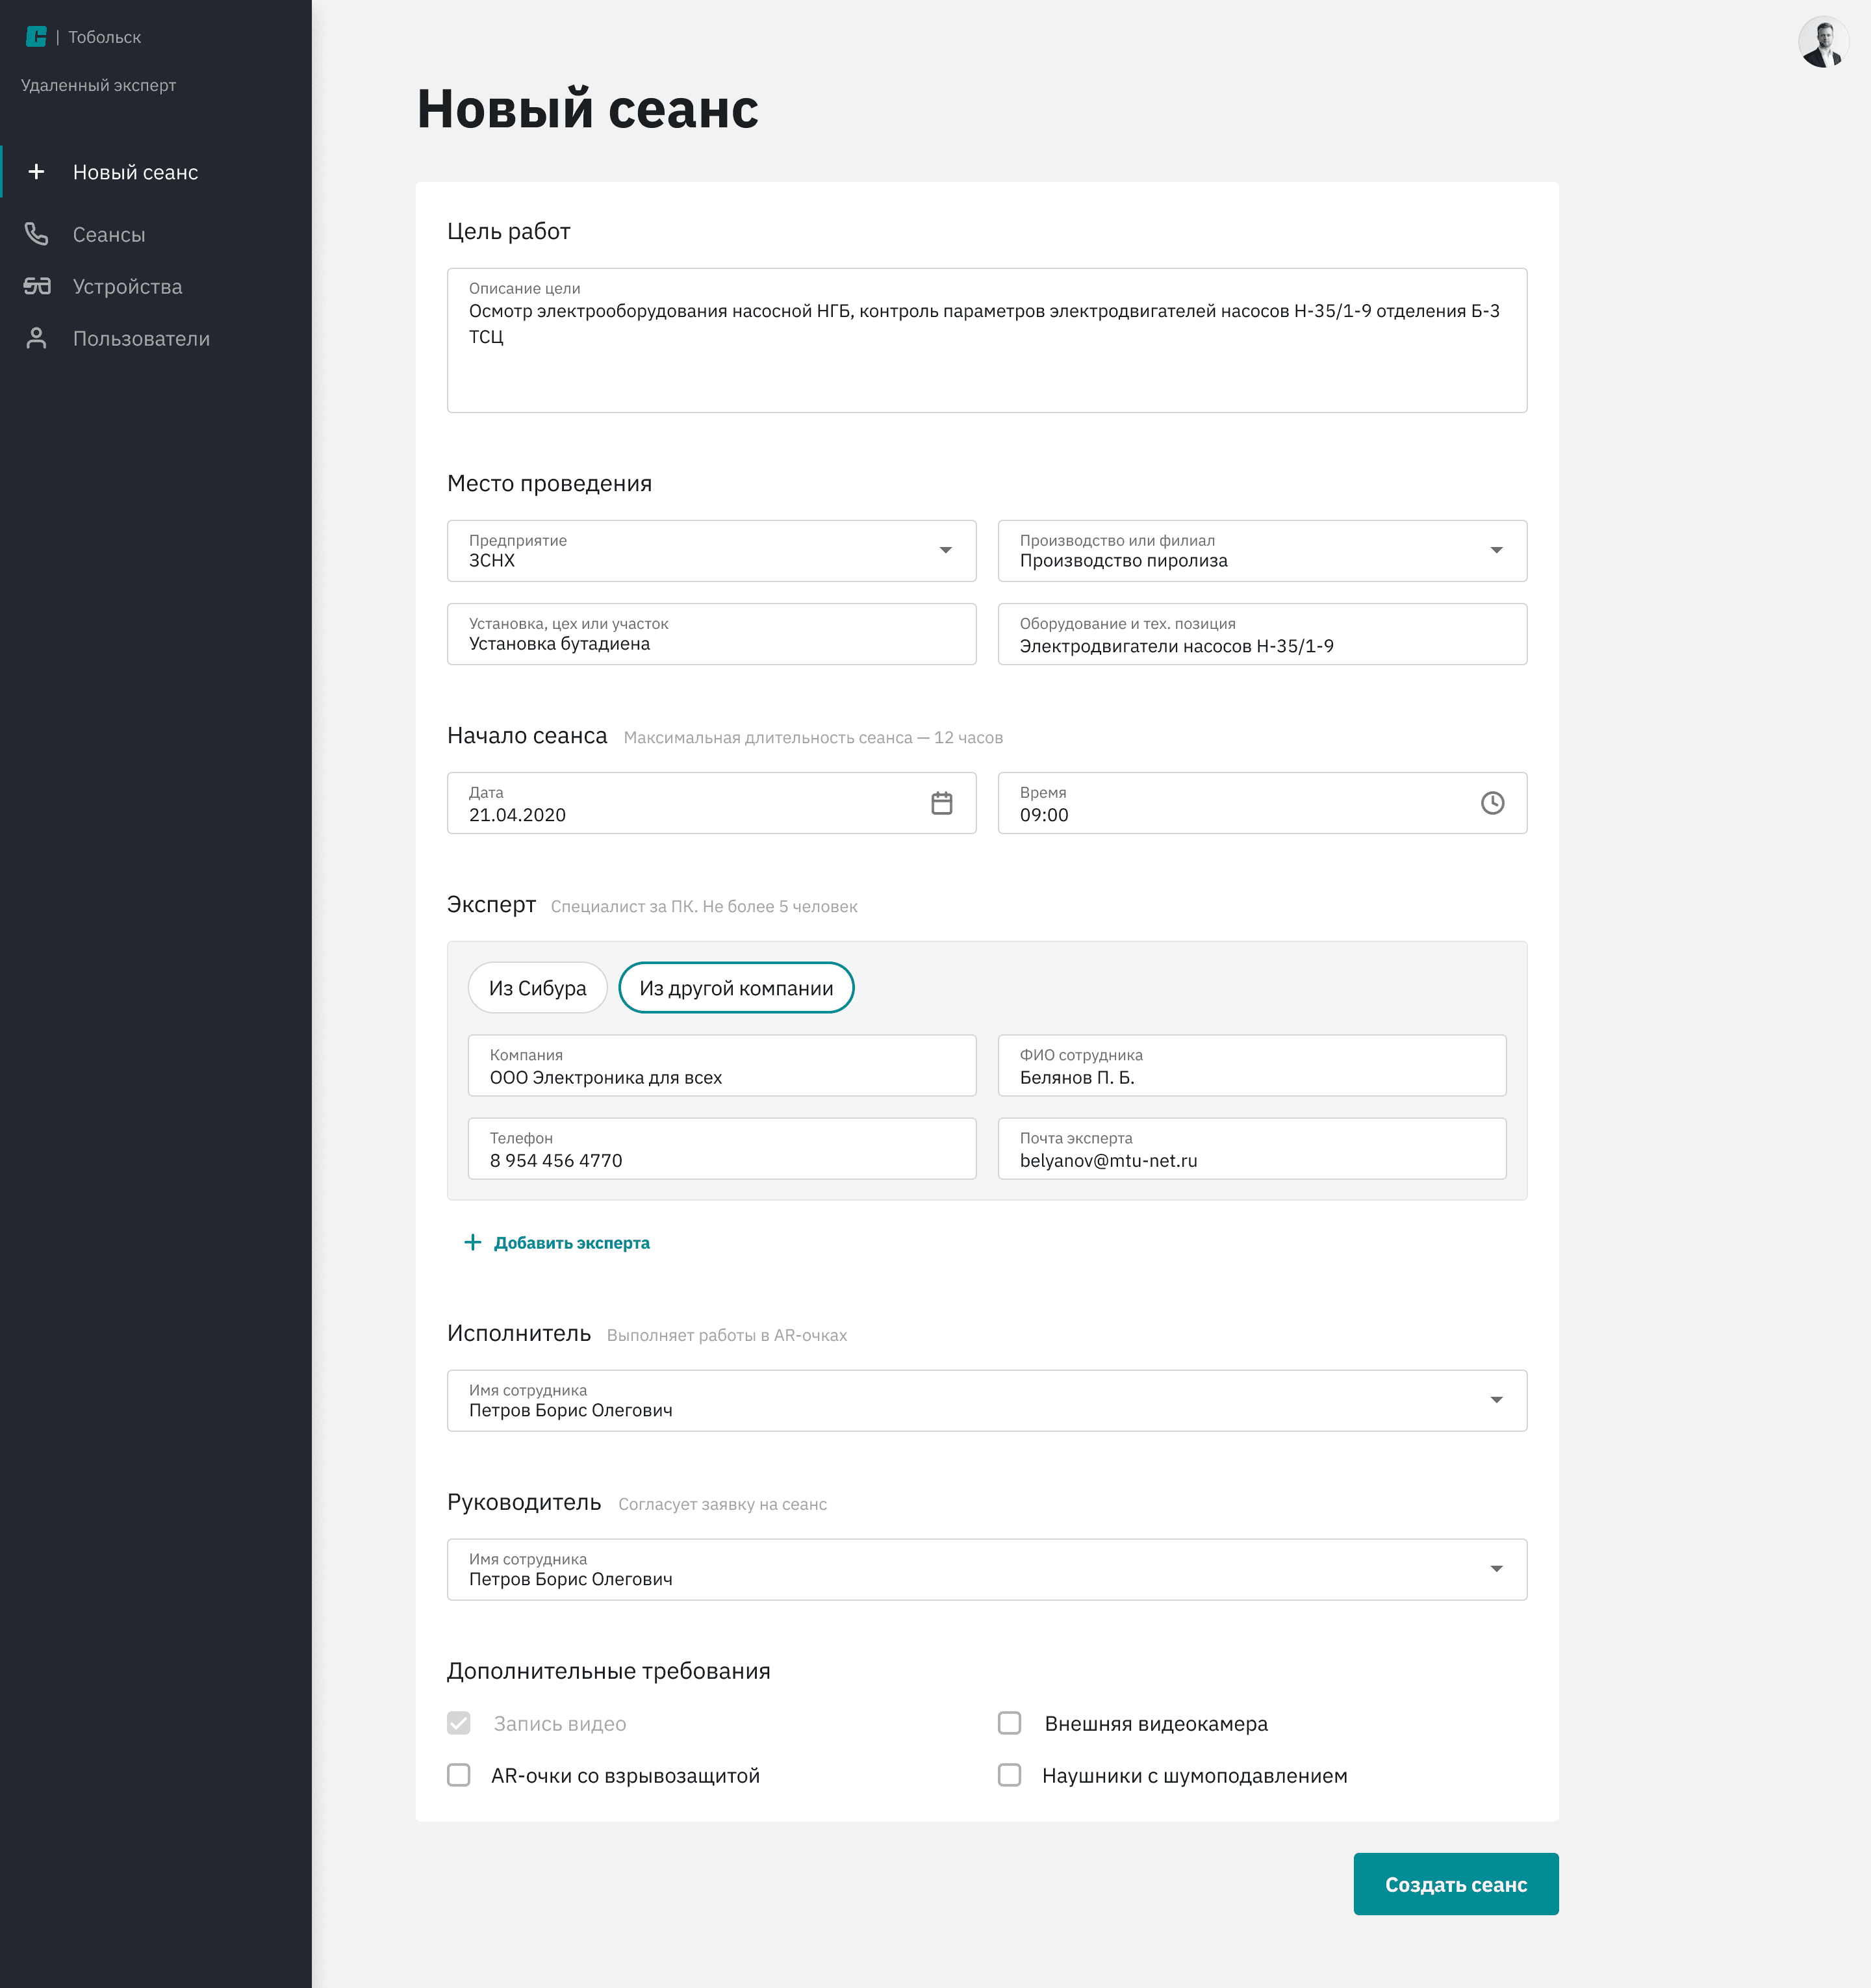This screenshot has width=1871, height=1988.
Task: Click the Создать сеанс button
Action: pos(1456,1884)
